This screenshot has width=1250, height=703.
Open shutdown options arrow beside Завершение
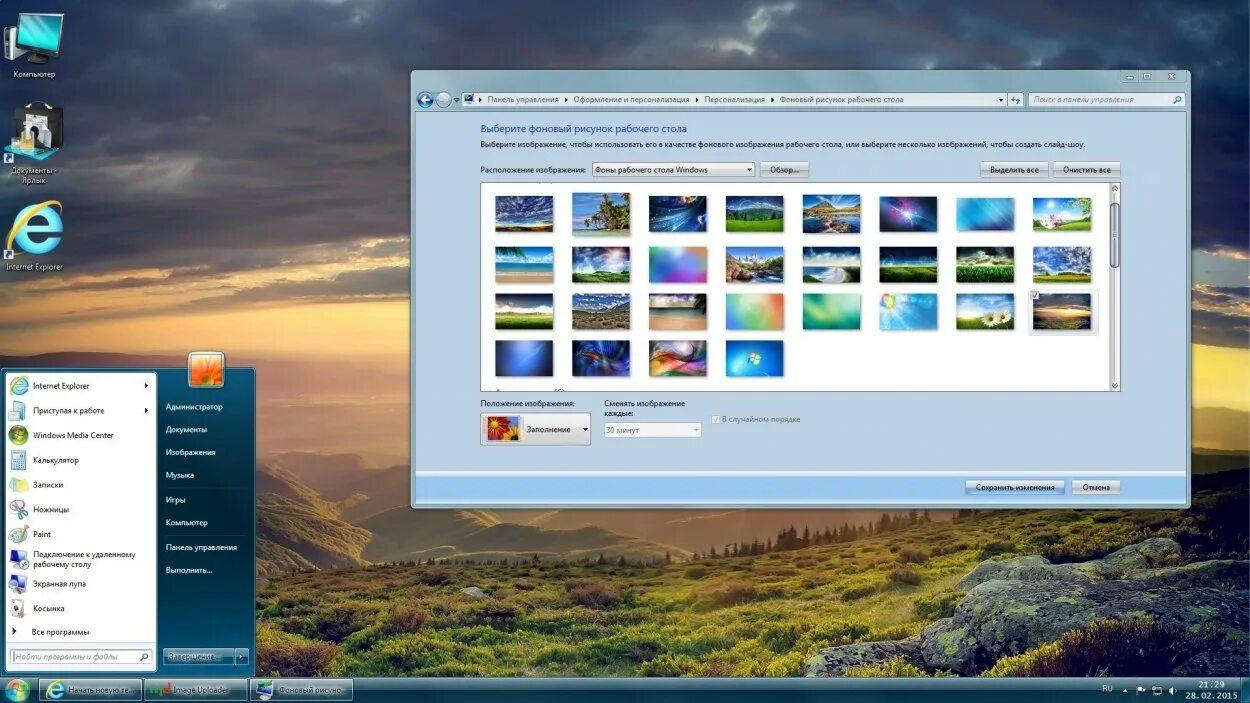pos(241,657)
